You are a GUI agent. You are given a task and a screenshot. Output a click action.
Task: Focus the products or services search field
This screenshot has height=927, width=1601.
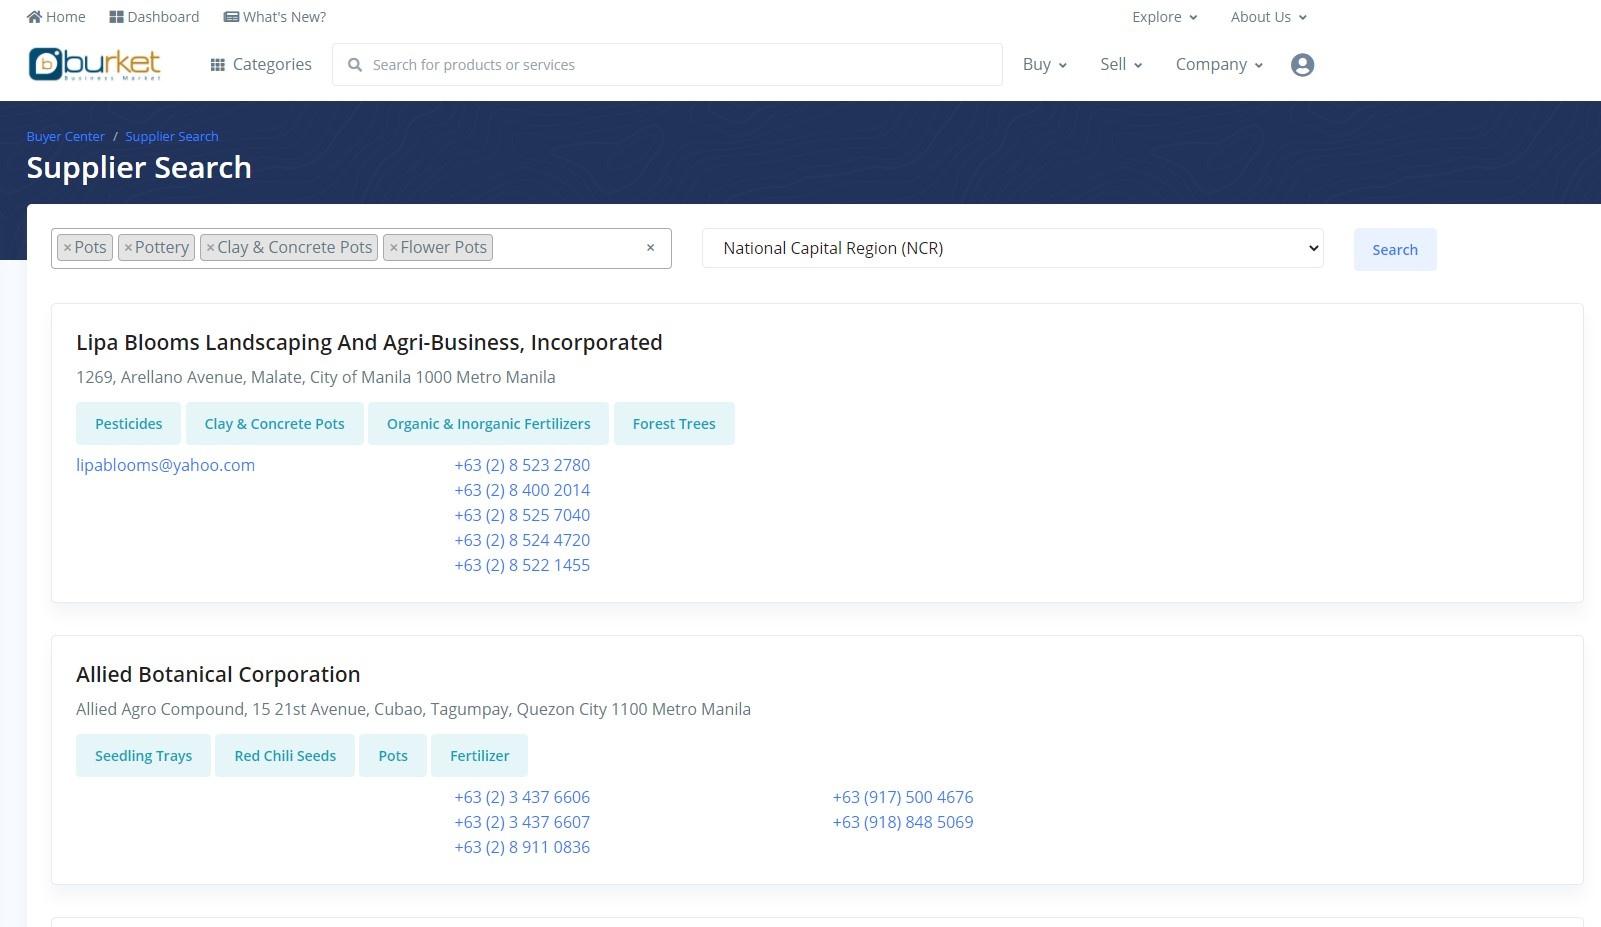tap(667, 65)
